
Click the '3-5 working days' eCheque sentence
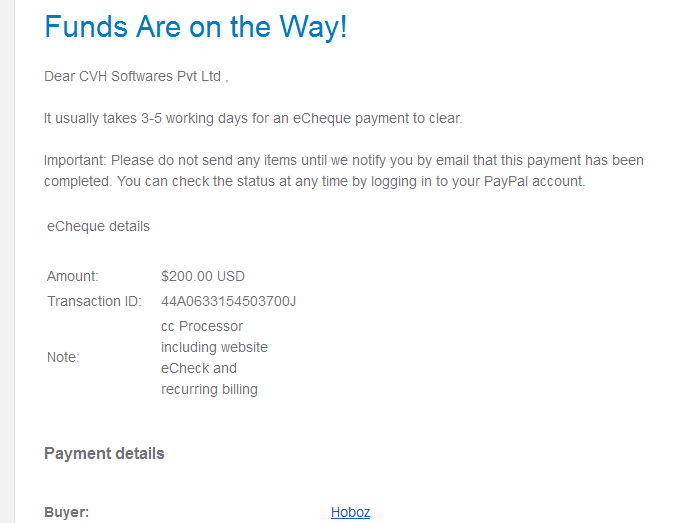(253, 118)
